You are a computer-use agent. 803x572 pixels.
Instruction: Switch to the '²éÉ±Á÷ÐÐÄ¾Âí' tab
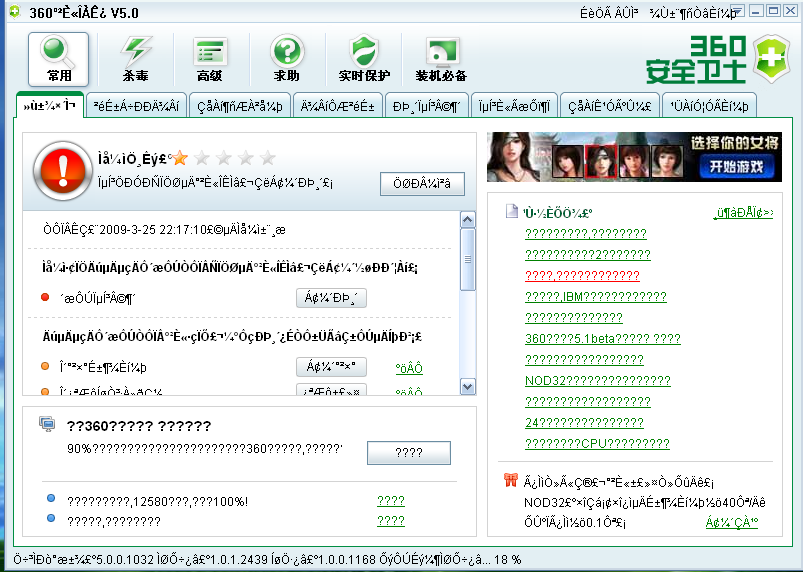136,106
